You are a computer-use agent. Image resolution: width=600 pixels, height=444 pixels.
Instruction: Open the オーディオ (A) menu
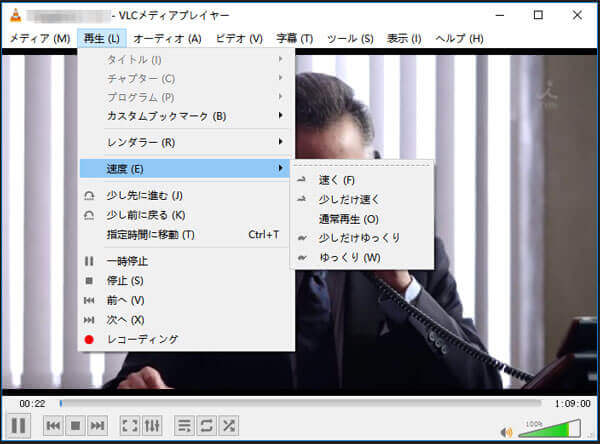[x=167, y=39]
